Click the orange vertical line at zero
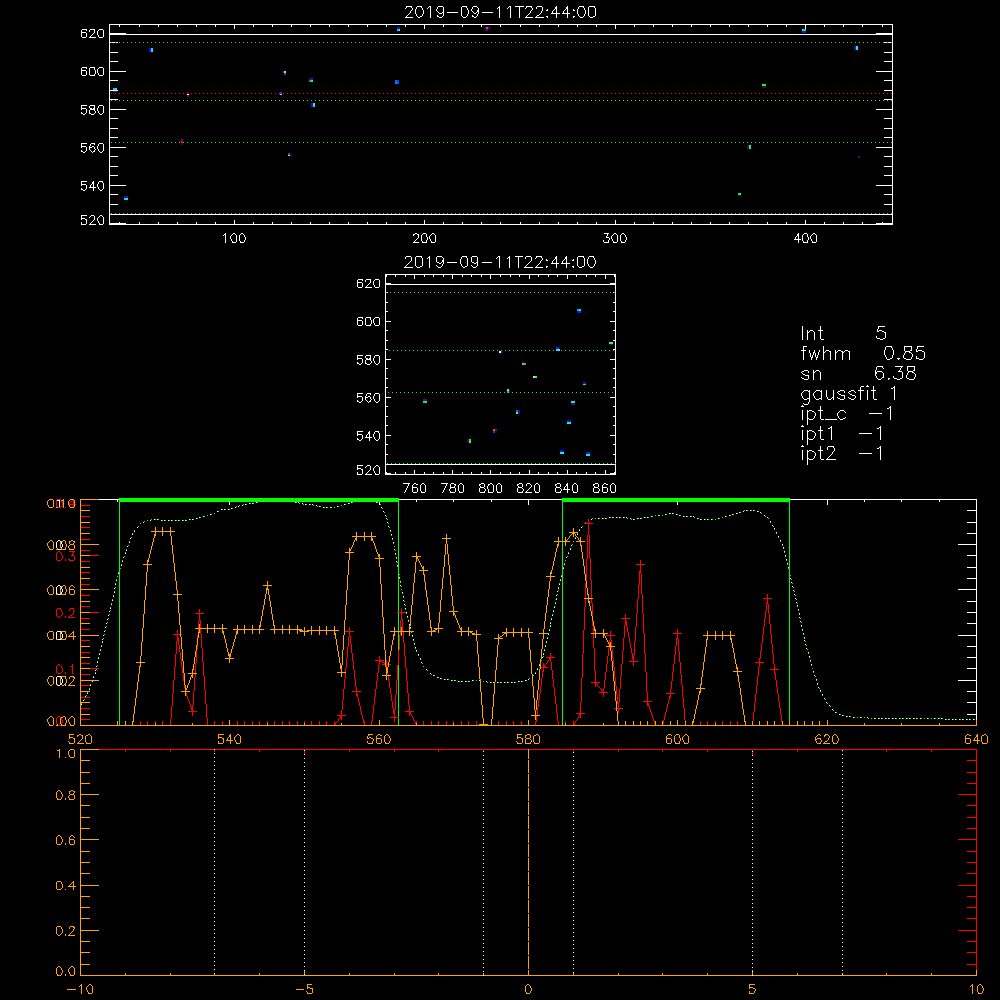 528,862
